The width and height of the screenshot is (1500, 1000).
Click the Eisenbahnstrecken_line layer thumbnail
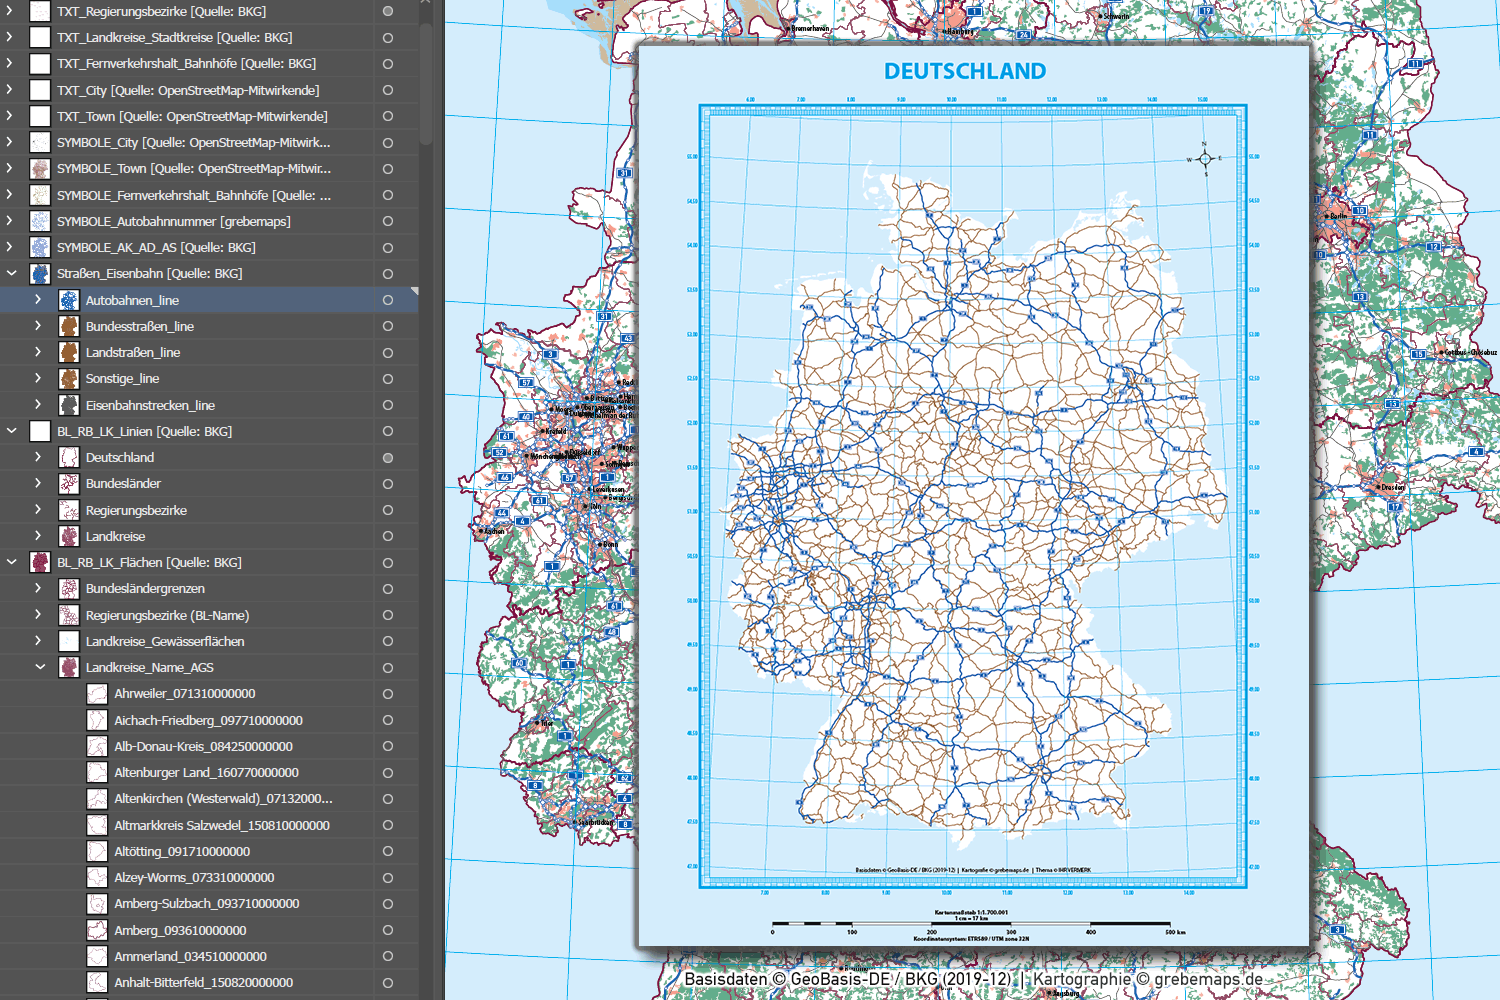[x=69, y=405]
